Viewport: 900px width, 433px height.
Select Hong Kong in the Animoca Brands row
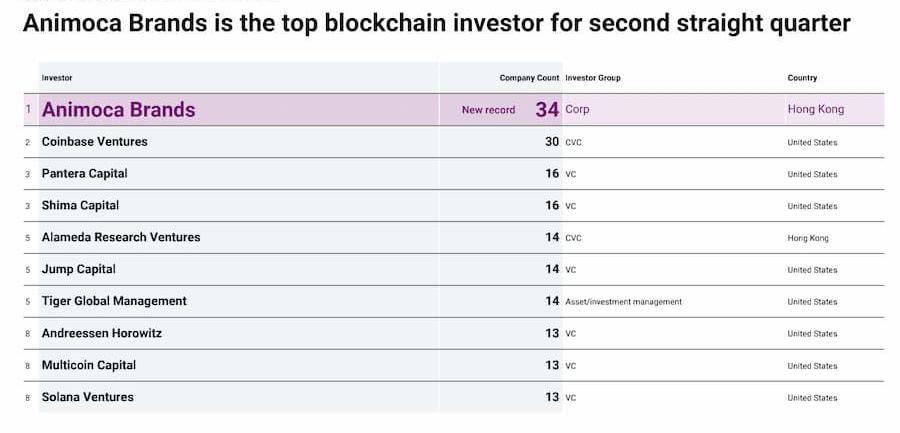click(x=816, y=110)
